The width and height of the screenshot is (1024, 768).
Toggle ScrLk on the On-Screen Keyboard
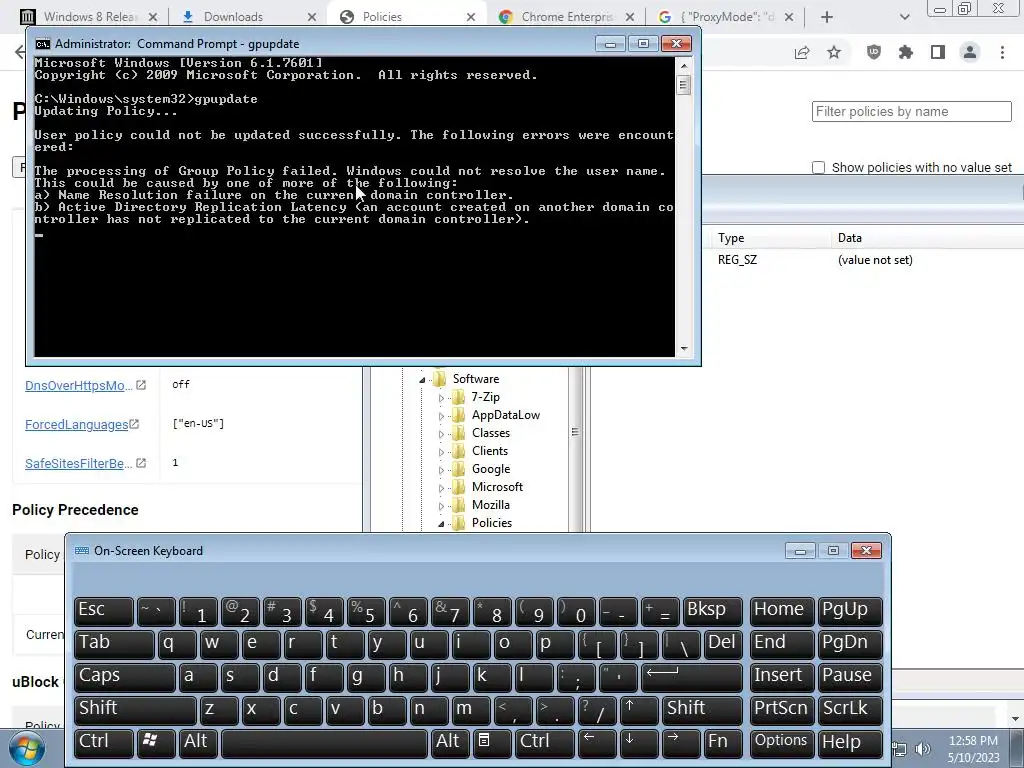click(850, 709)
